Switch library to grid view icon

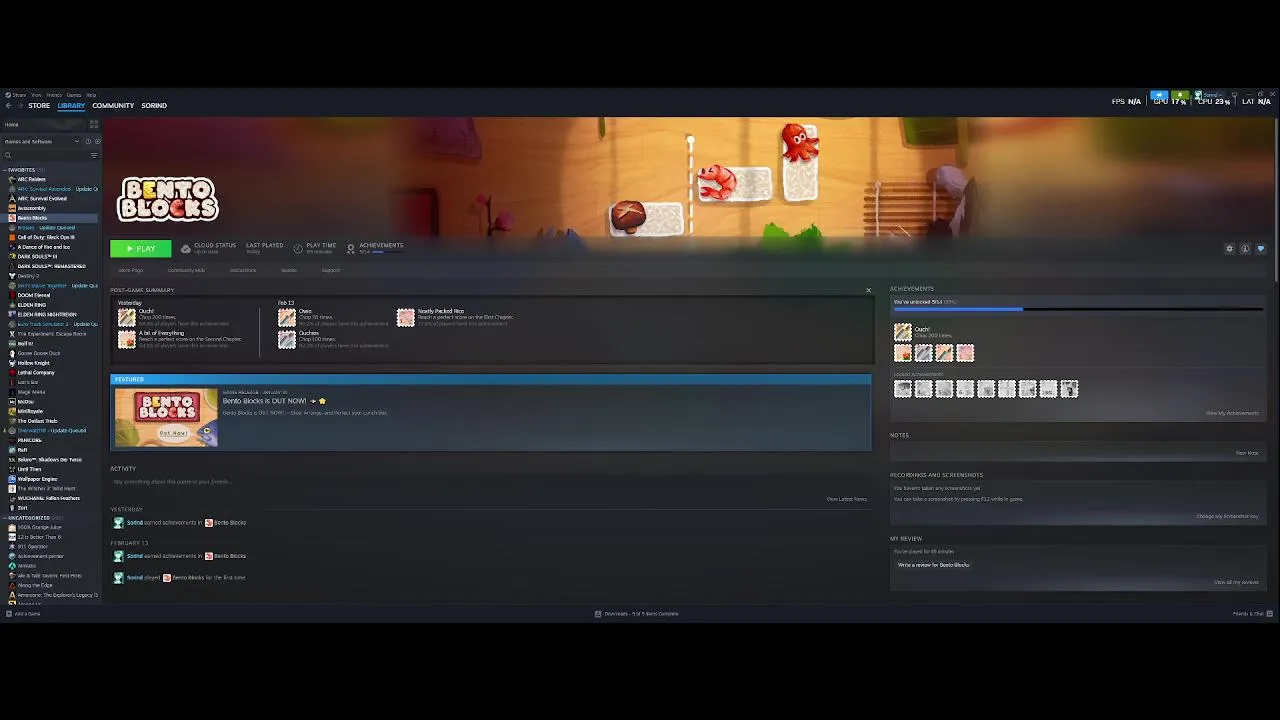click(94, 125)
